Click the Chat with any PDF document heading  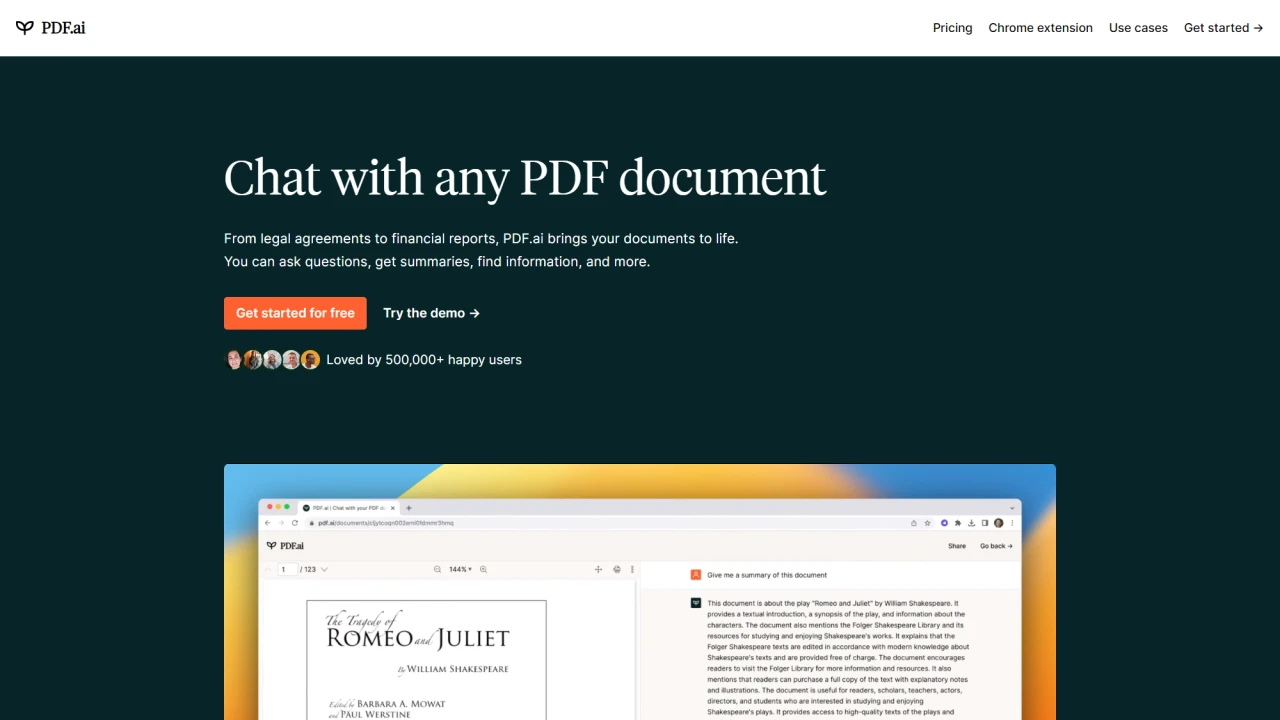[x=525, y=178]
